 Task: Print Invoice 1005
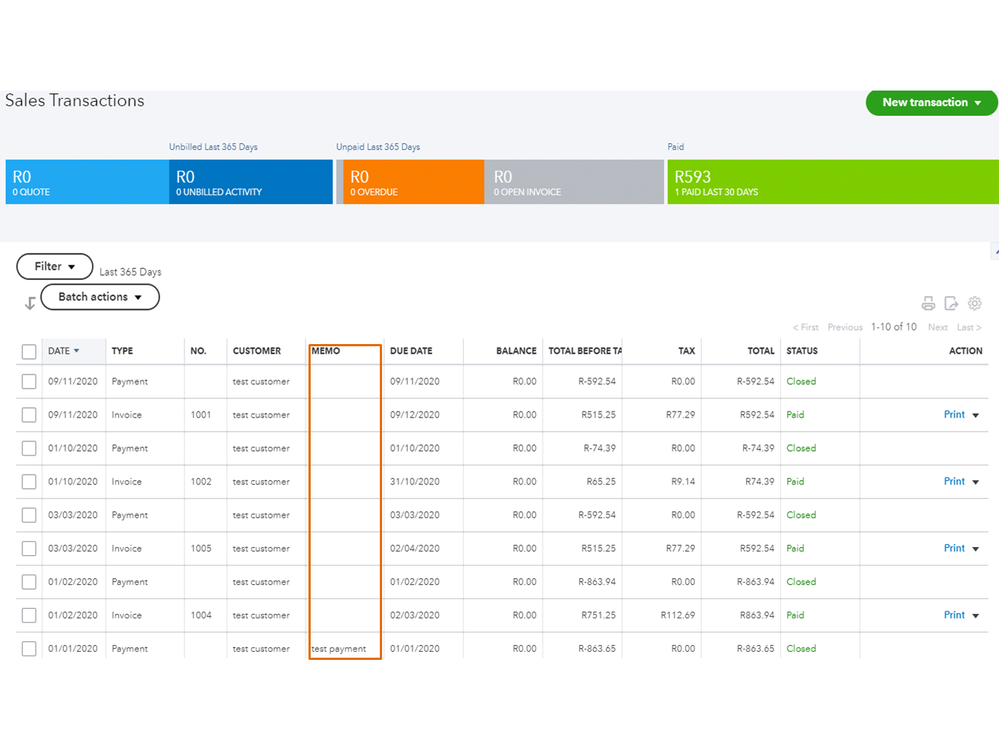954,548
